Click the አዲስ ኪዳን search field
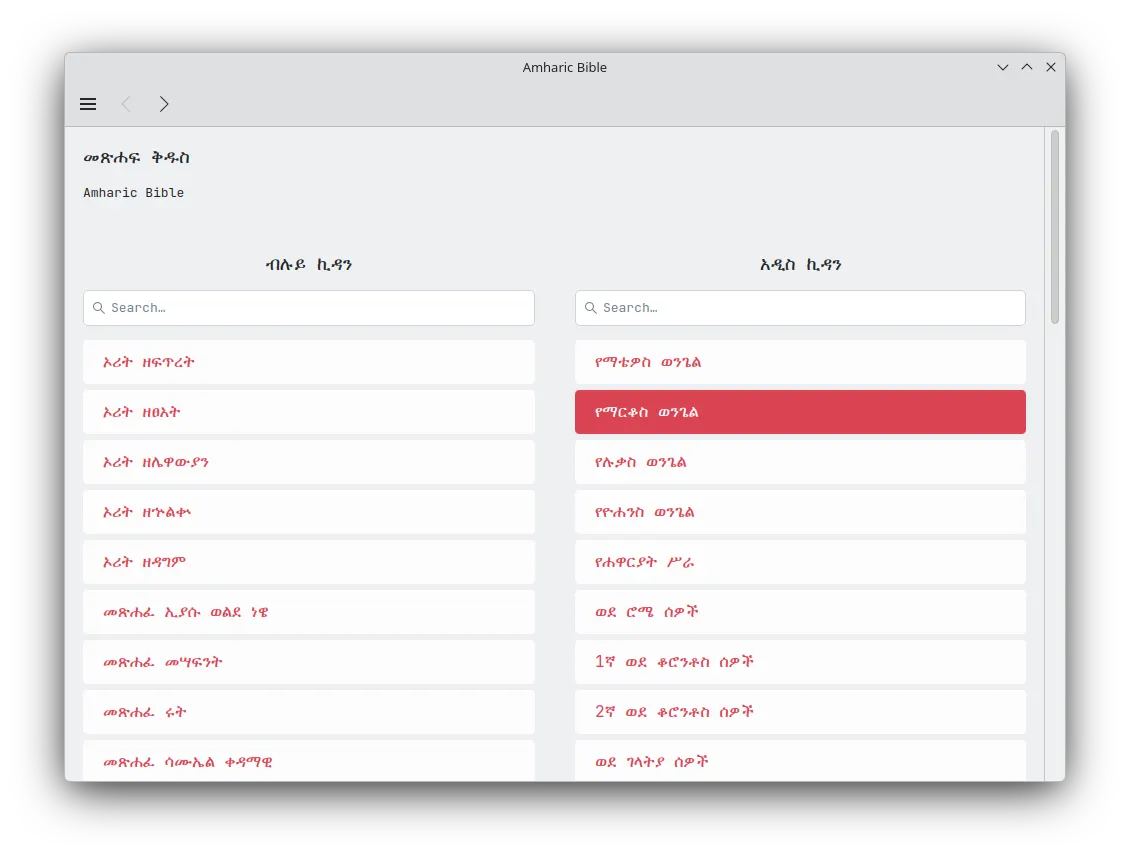This screenshot has height=858, width=1130. point(800,308)
